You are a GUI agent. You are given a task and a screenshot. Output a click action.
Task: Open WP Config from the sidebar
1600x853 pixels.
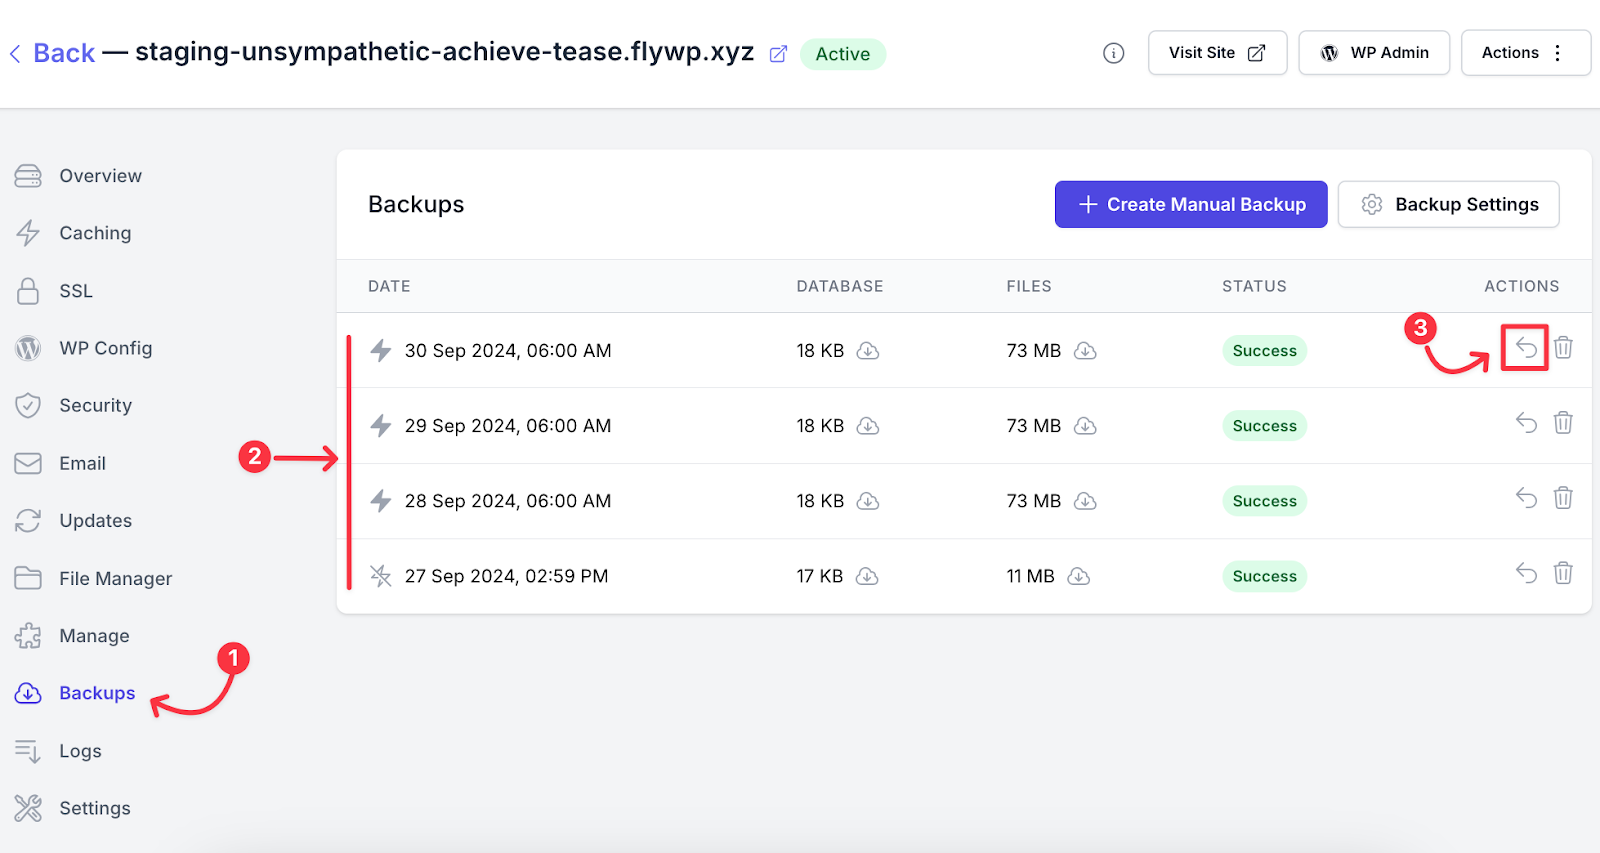106,348
